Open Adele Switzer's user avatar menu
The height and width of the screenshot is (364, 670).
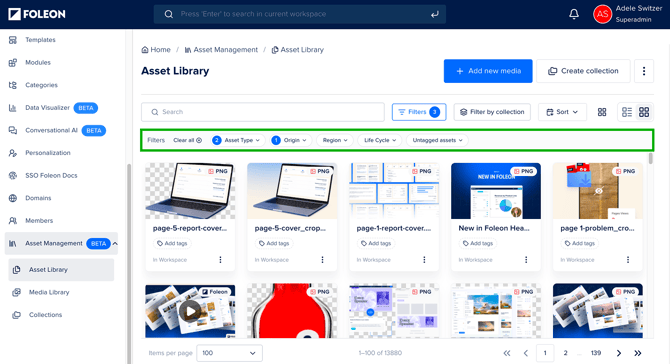[x=602, y=14]
